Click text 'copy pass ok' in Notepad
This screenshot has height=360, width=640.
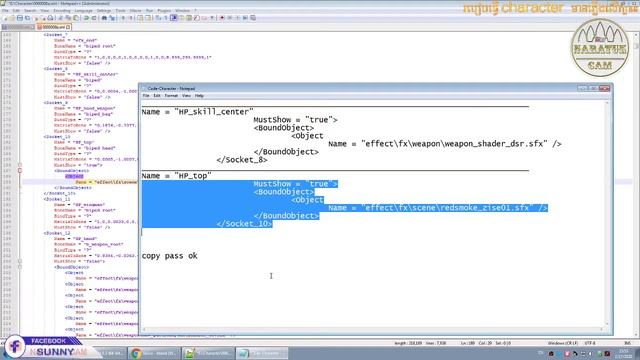[x=169, y=256]
